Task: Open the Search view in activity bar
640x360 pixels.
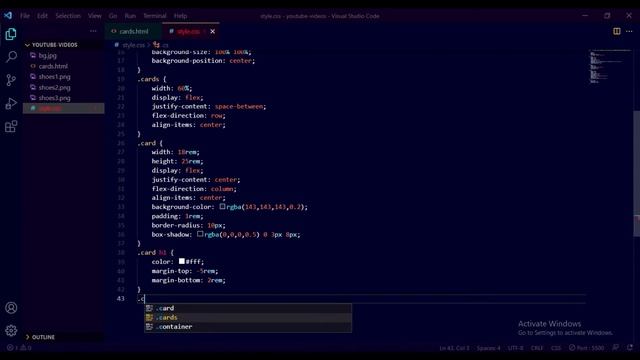Action: pos(11,56)
